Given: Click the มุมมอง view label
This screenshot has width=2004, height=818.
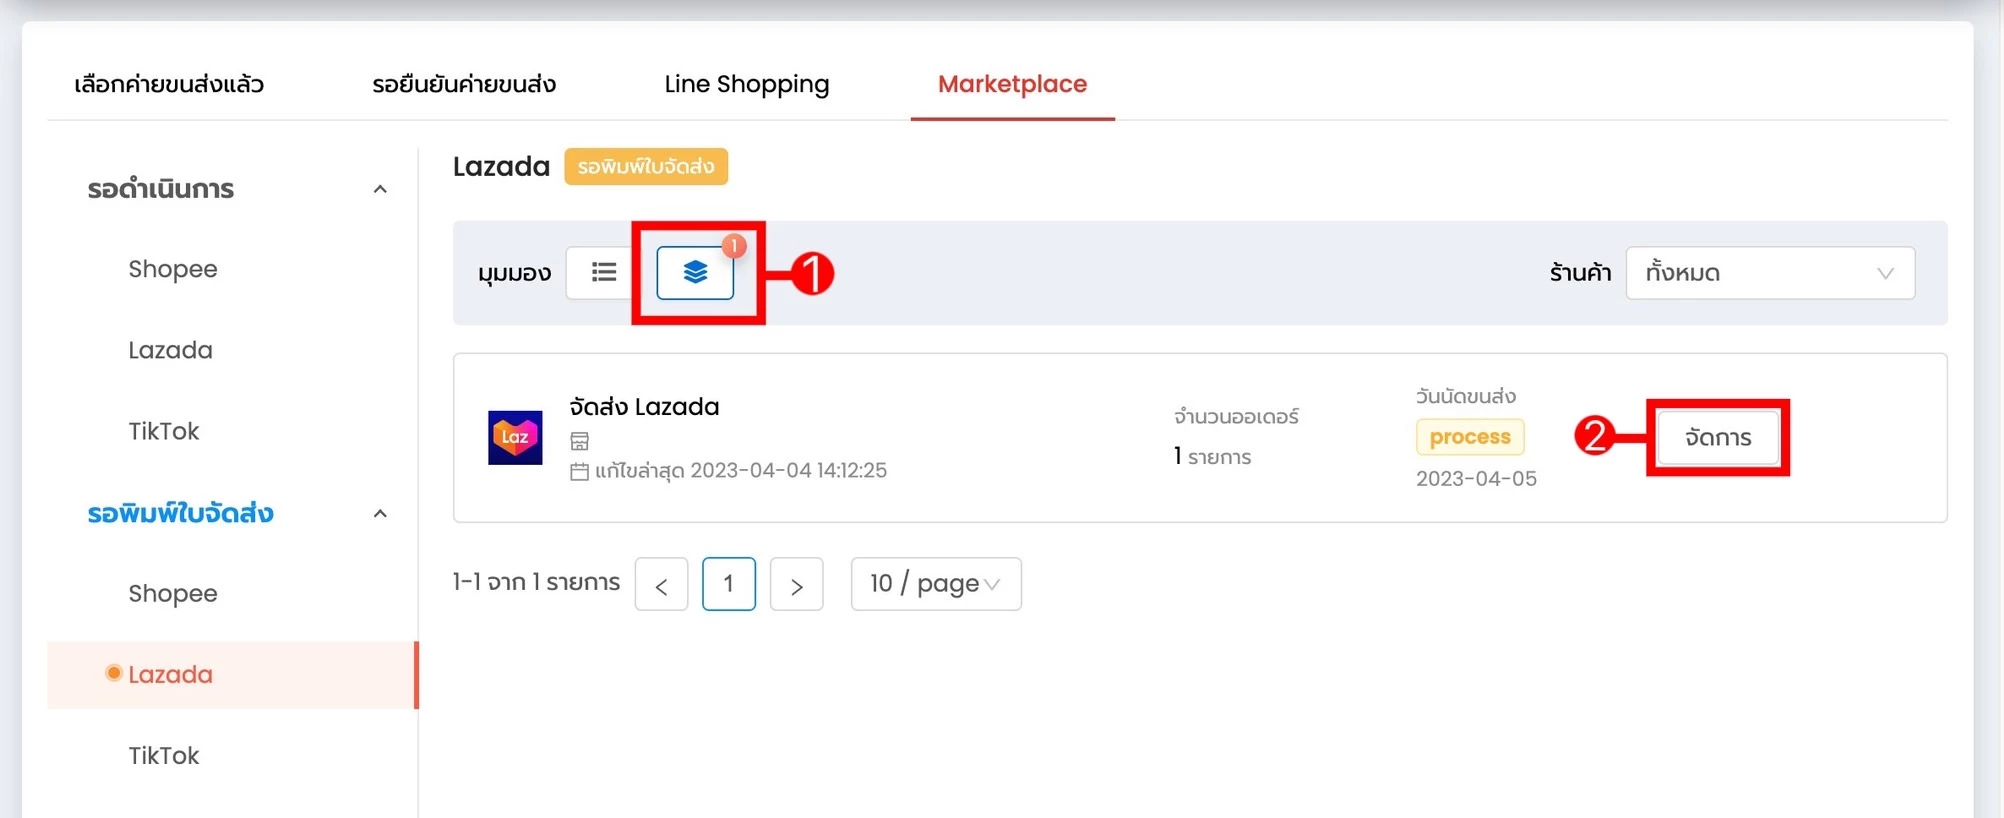Looking at the screenshot, I should pos(514,274).
